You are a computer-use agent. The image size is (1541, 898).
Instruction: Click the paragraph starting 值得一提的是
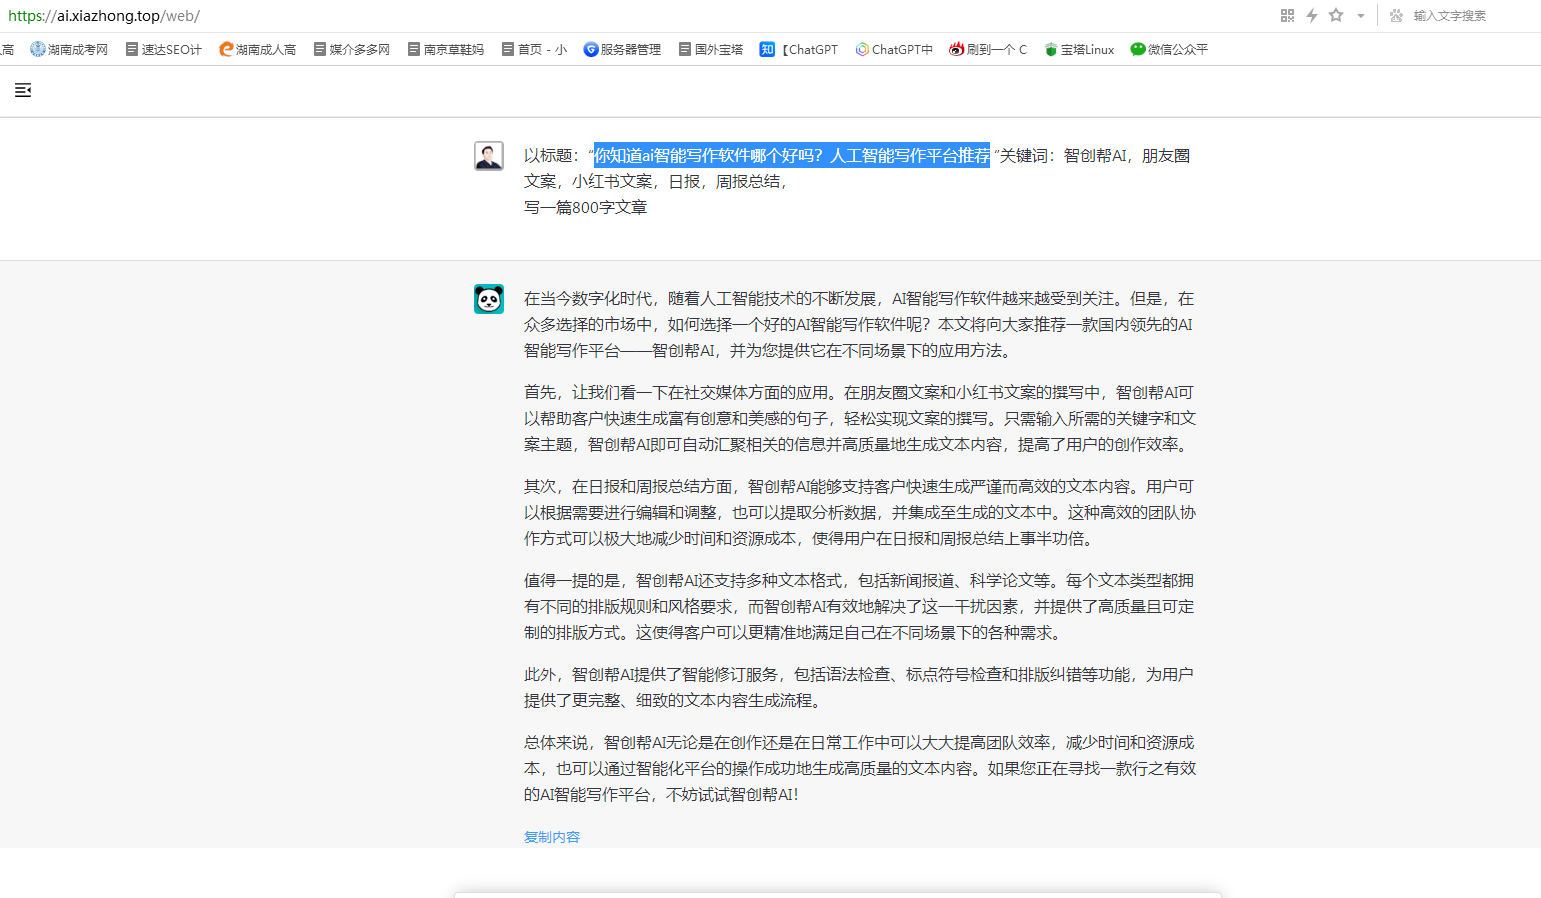click(859, 607)
